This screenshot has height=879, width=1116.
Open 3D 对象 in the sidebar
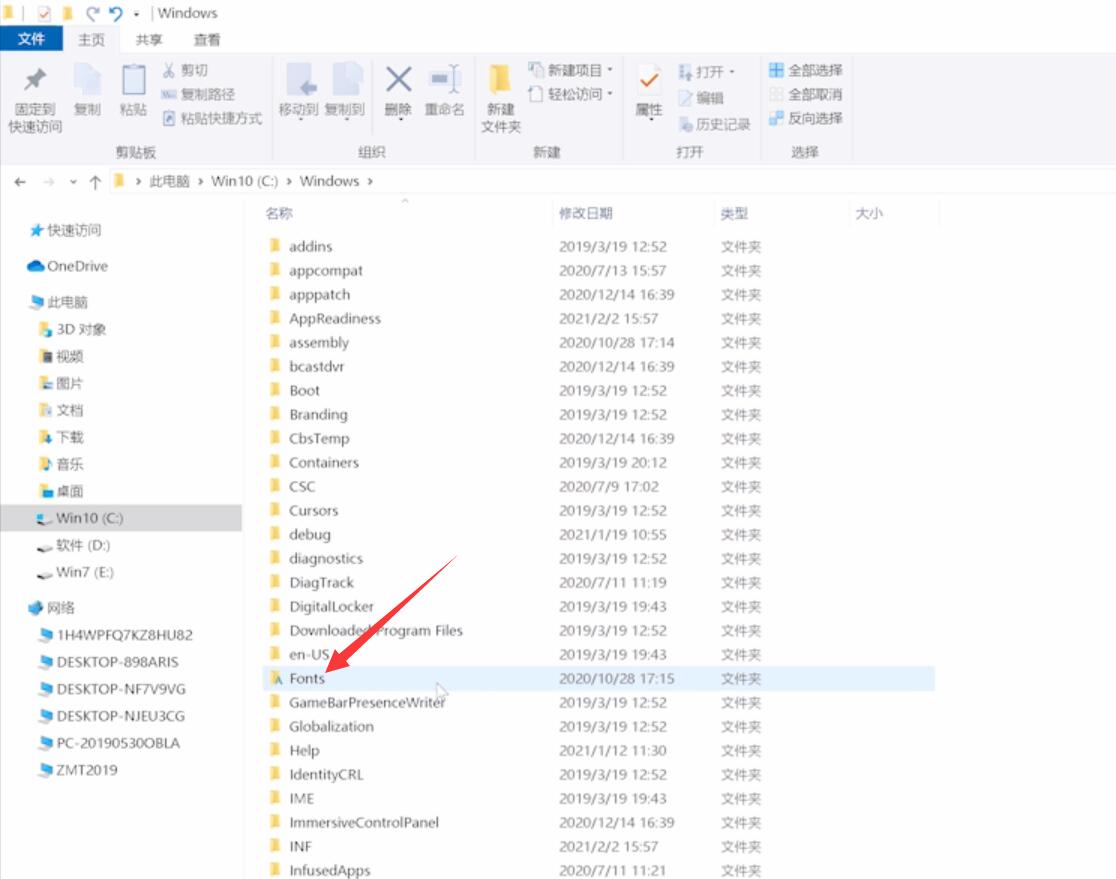[x=72, y=329]
